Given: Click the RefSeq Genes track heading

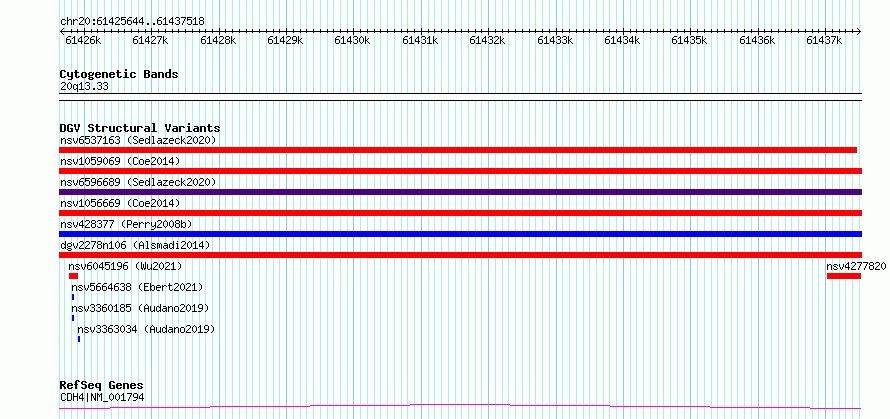Looking at the screenshot, I should tap(102, 386).
